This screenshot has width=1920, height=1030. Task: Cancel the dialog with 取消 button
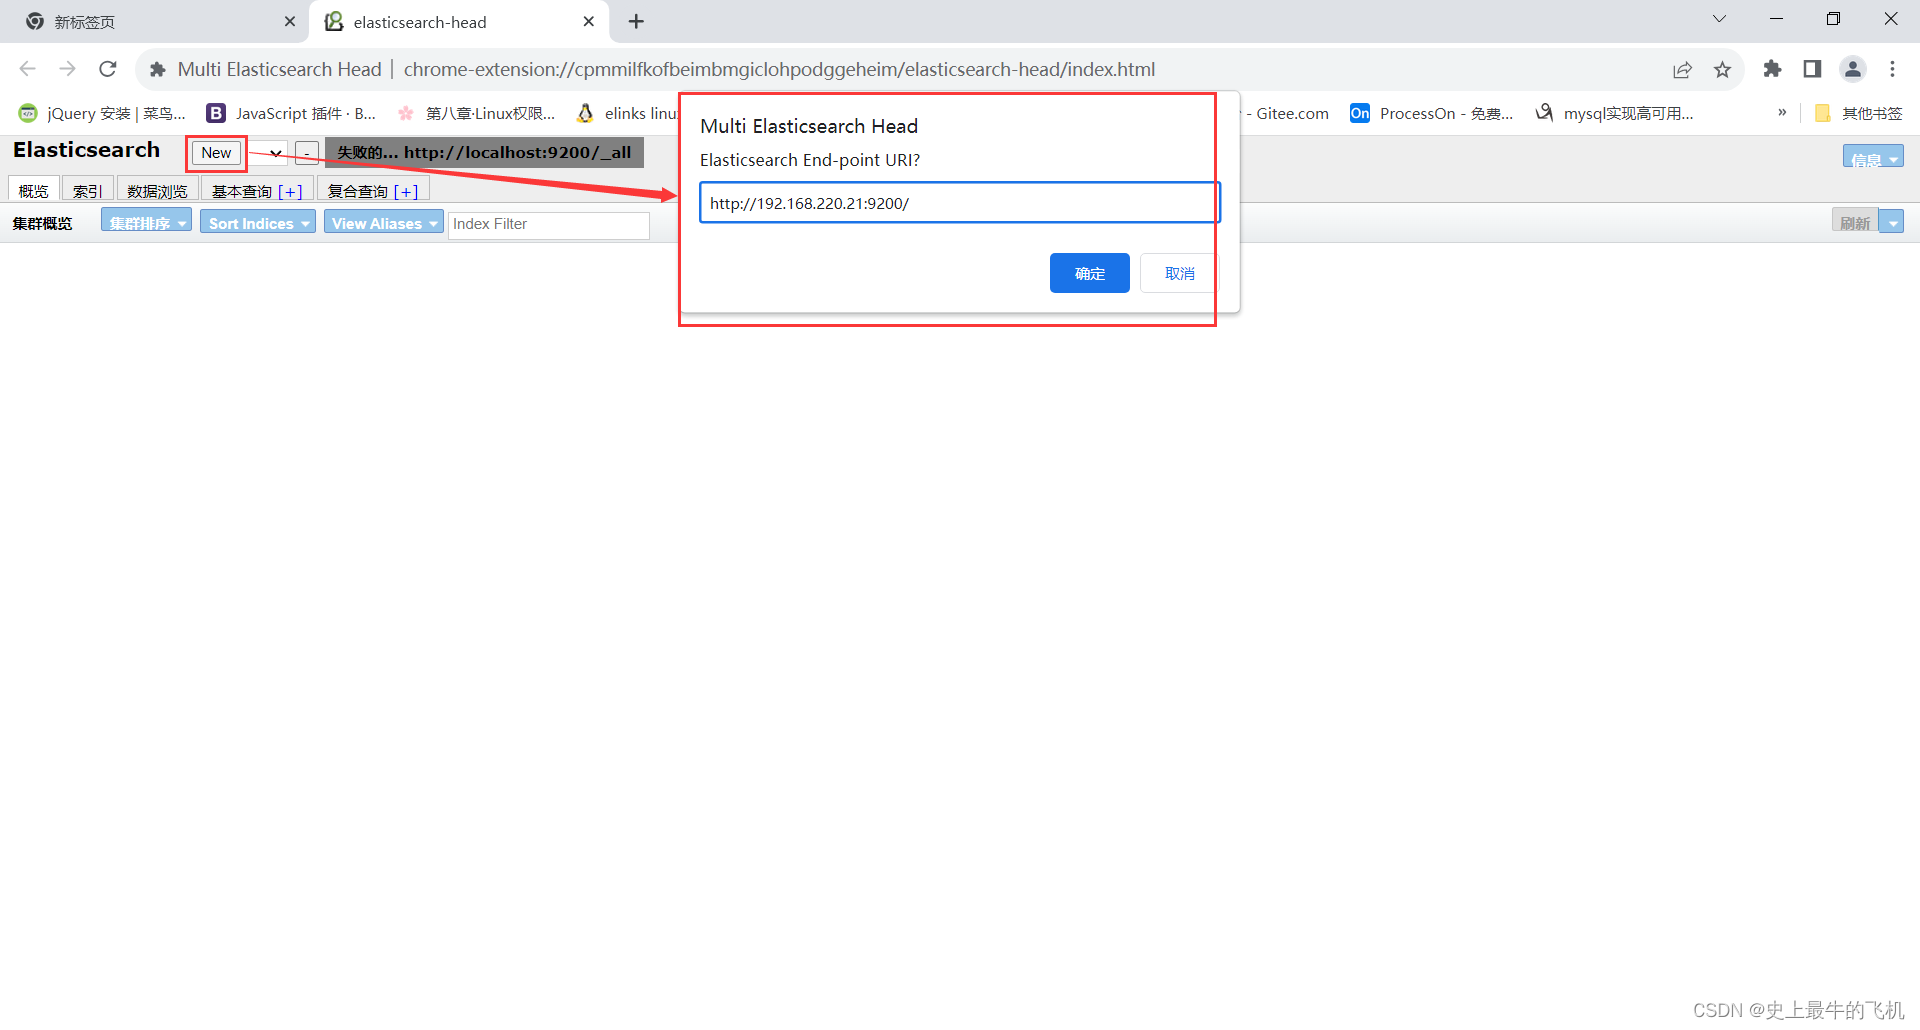click(x=1179, y=273)
